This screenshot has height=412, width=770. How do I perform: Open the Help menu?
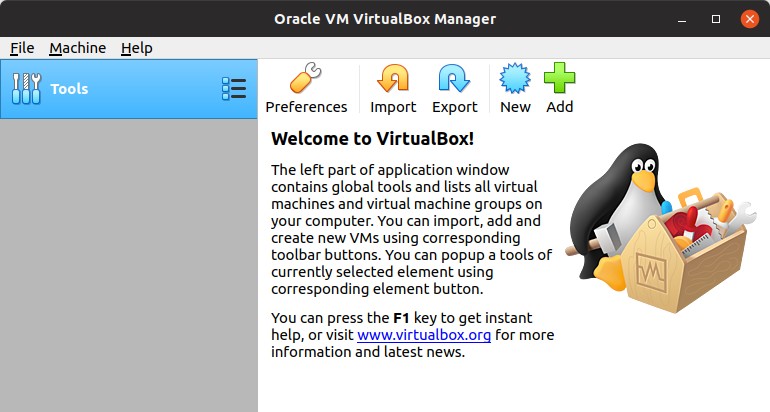point(137,48)
